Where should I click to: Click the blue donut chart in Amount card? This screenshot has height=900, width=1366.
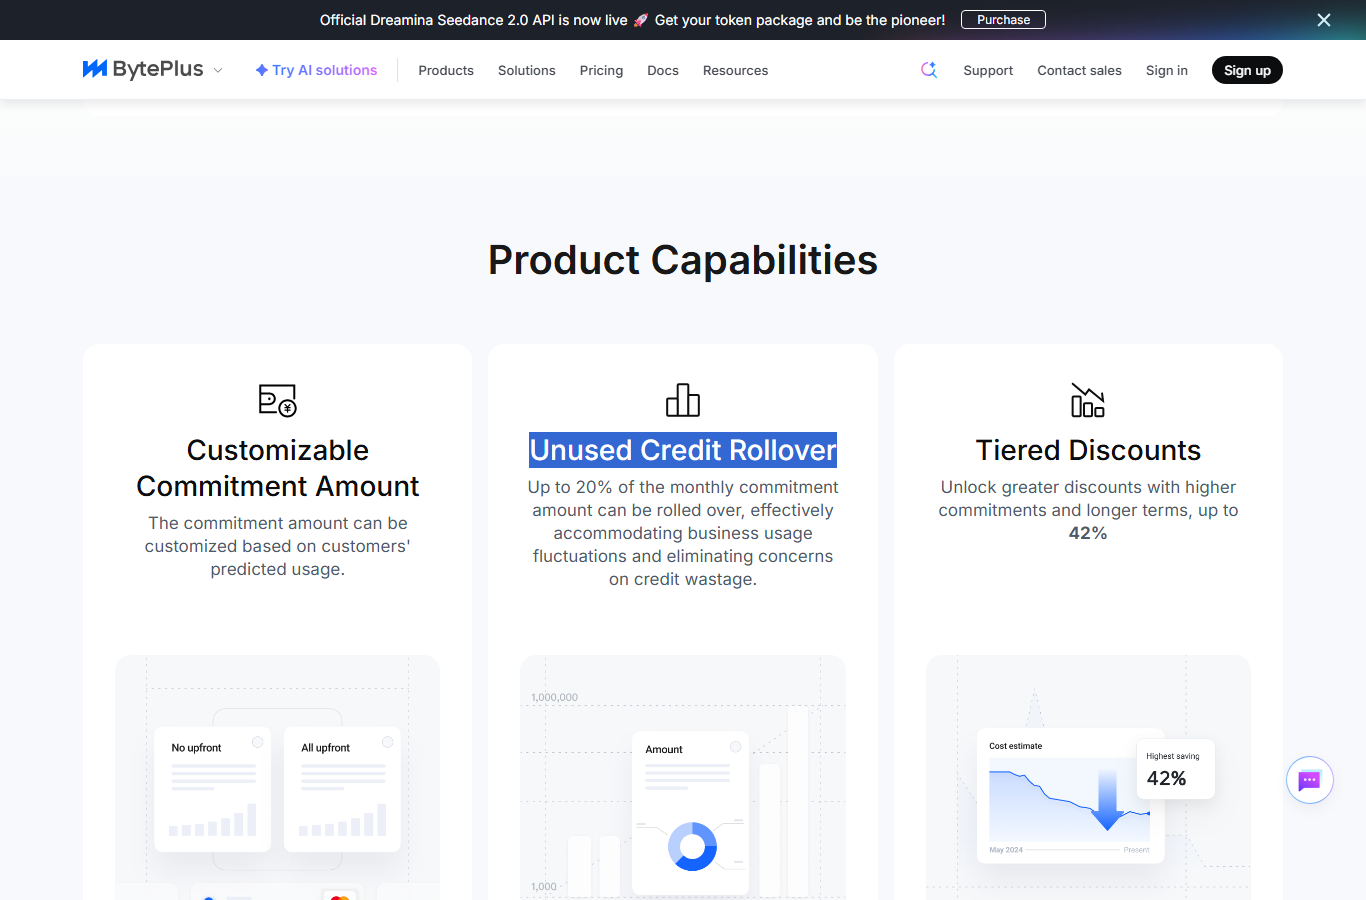(x=692, y=847)
